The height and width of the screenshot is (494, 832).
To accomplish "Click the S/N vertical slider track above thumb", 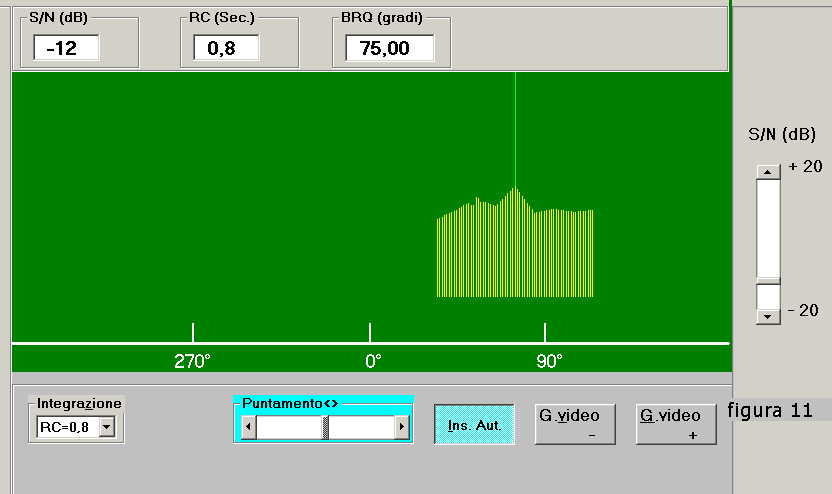I will [768, 228].
